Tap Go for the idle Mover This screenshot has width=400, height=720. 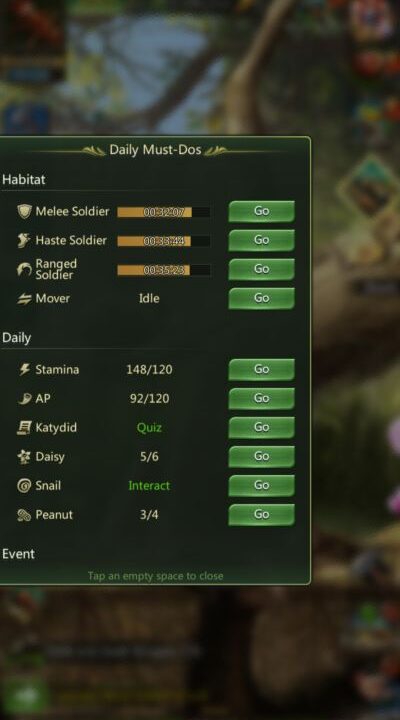(x=261, y=298)
